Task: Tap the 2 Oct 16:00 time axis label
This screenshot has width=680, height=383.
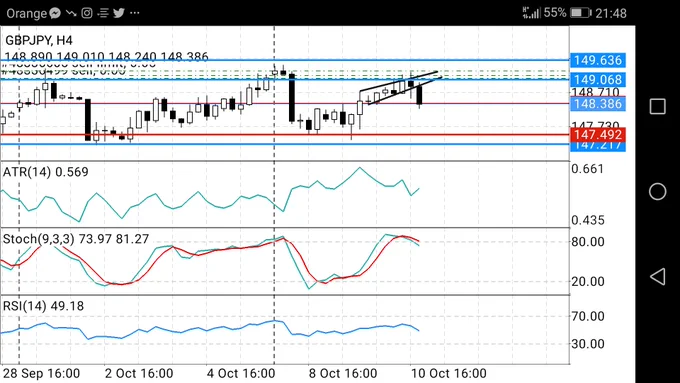Action: point(139,373)
